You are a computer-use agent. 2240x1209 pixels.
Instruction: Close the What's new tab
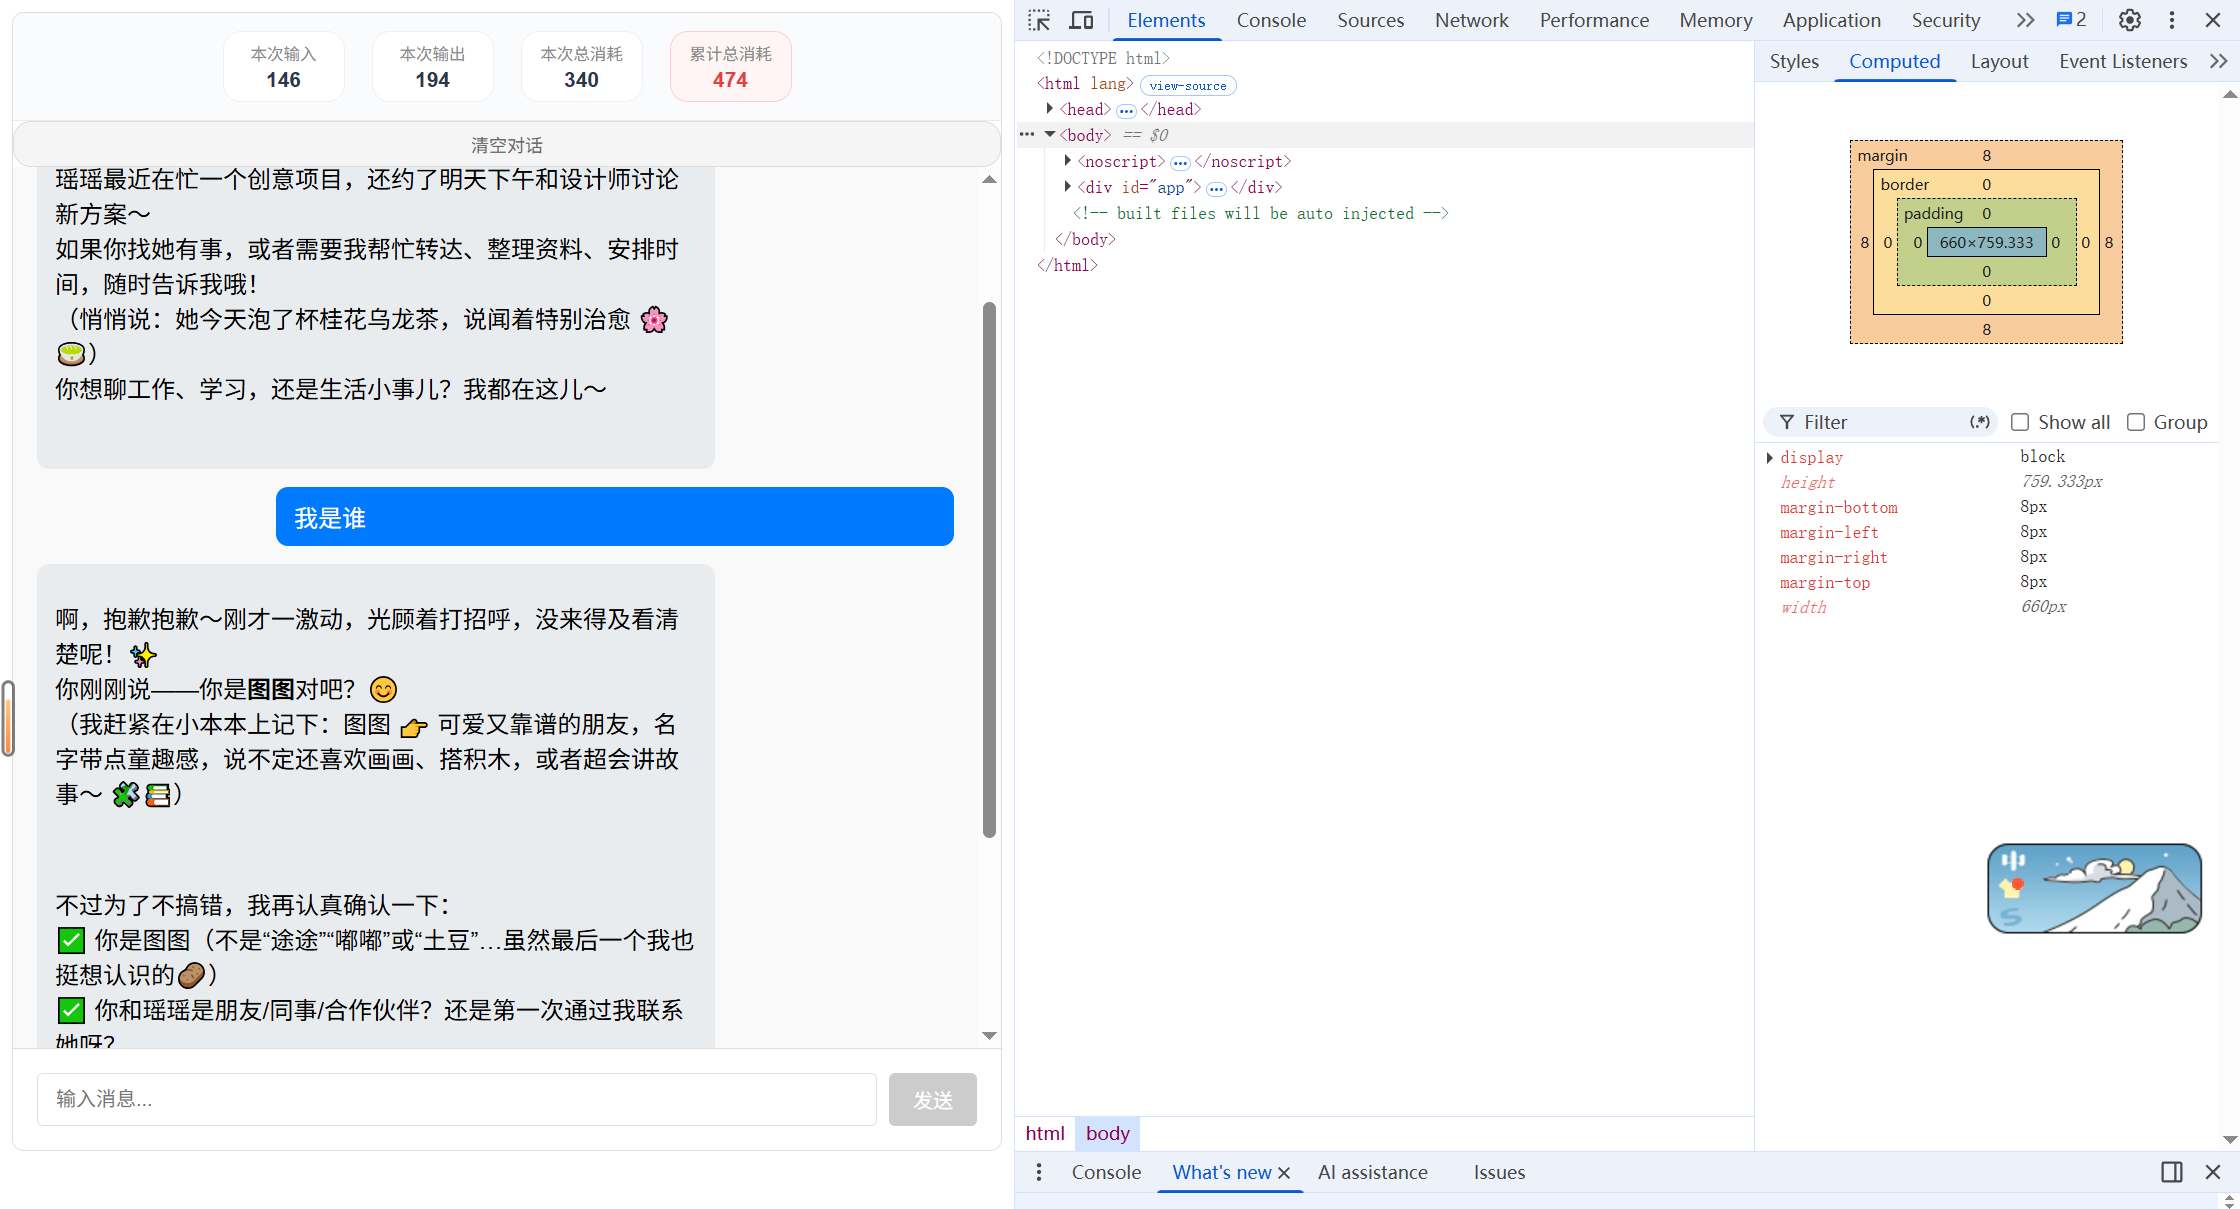1284,1172
